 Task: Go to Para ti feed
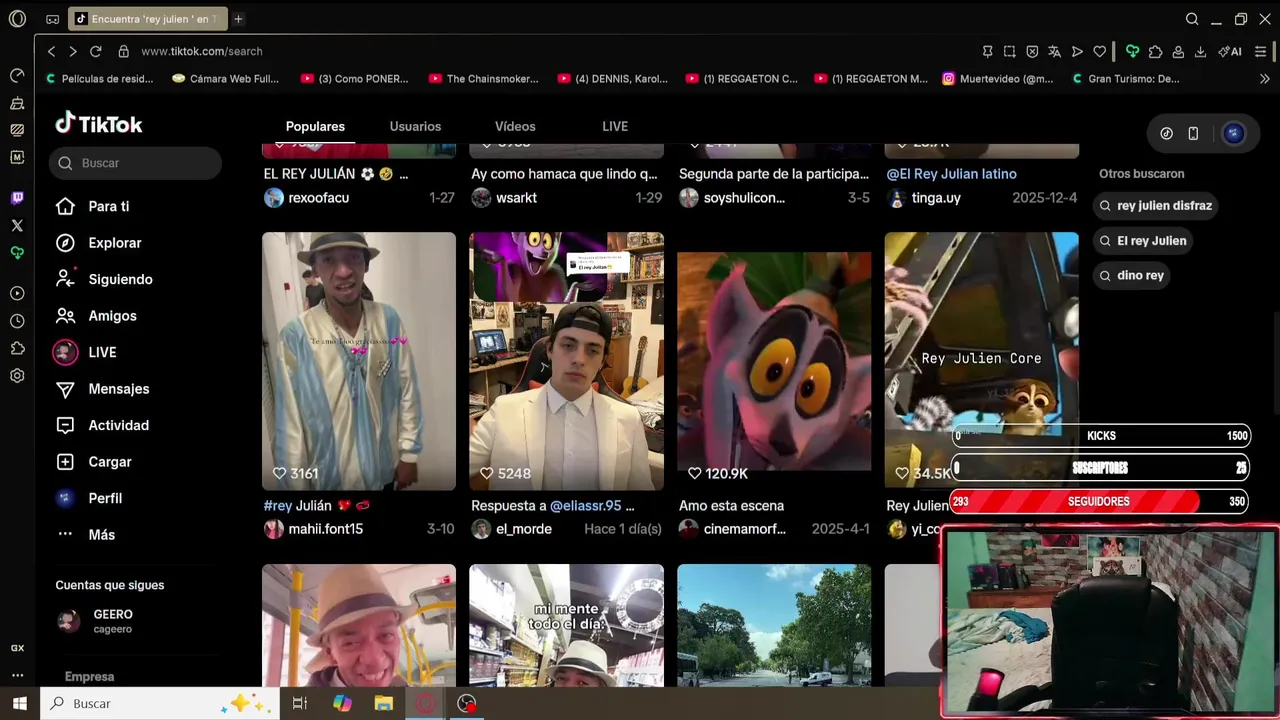pos(93,206)
